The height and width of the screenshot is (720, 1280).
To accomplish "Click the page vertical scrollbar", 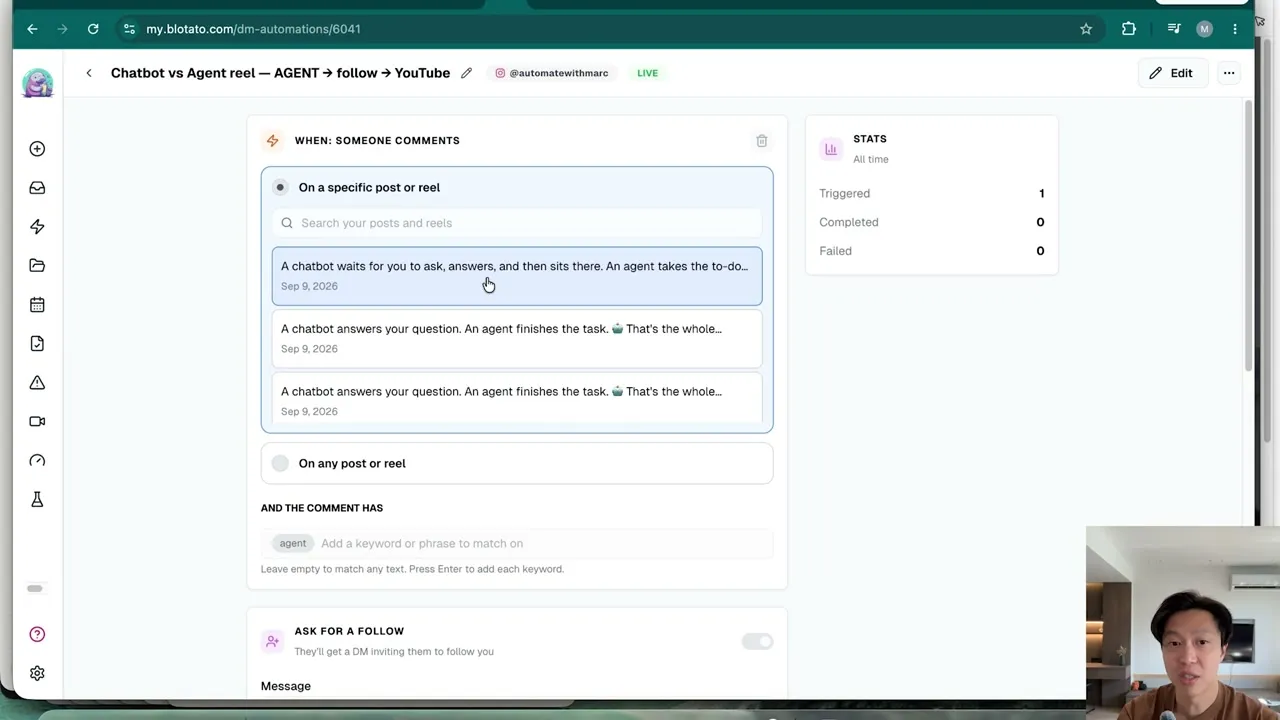I will coord(1248,235).
